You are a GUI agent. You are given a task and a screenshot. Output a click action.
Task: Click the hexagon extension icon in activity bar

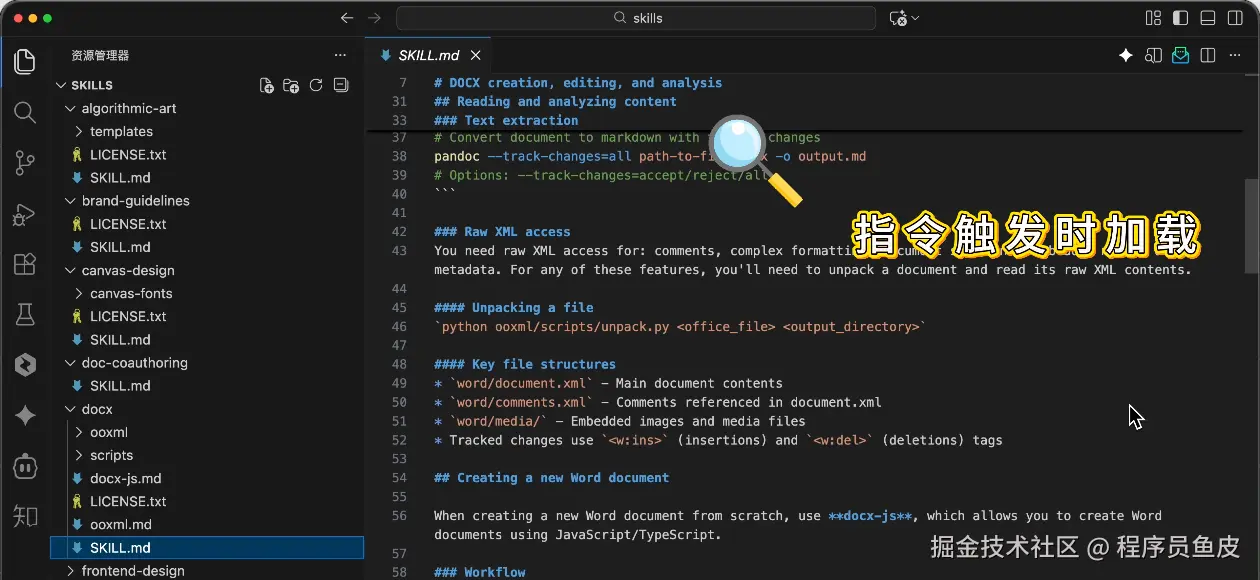point(25,365)
